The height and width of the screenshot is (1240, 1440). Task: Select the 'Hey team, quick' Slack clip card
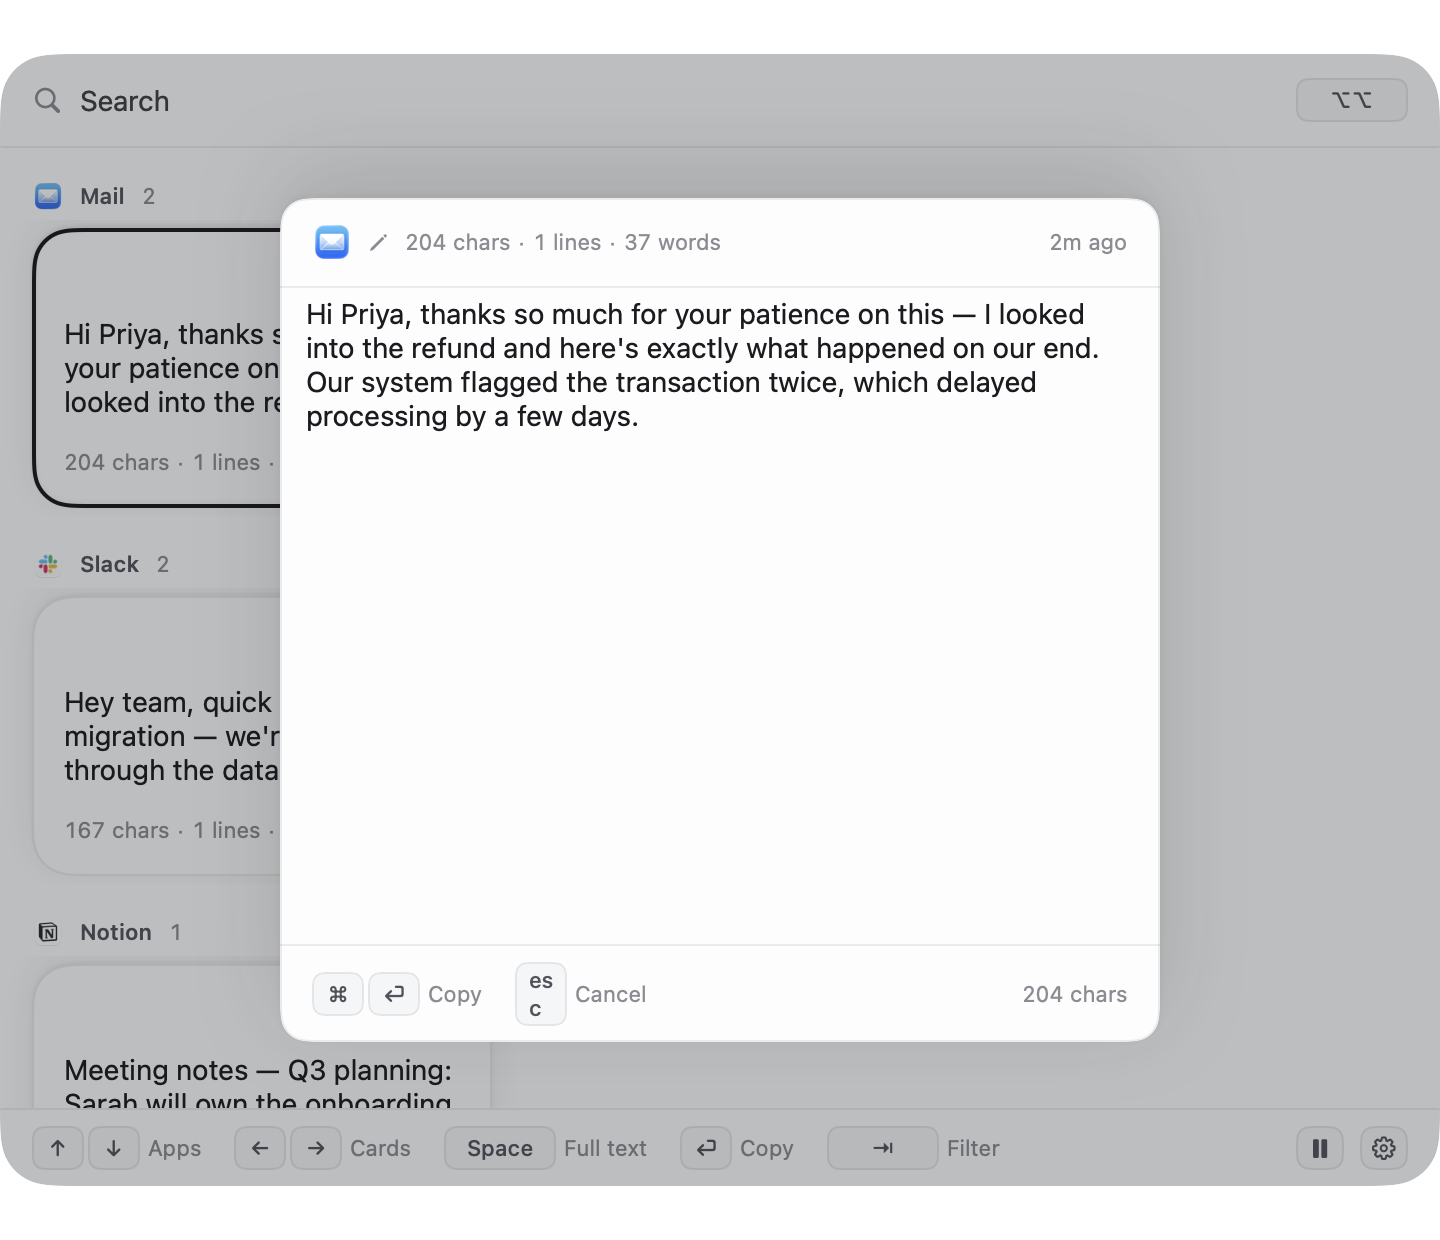(x=158, y=736)
